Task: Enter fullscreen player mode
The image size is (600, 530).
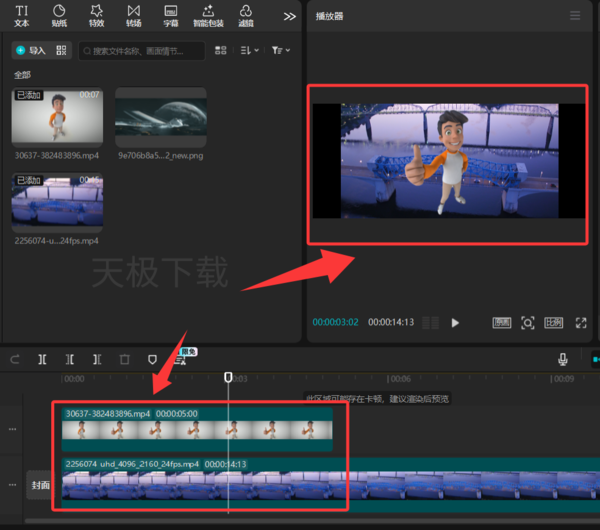Action: (581, 323)
